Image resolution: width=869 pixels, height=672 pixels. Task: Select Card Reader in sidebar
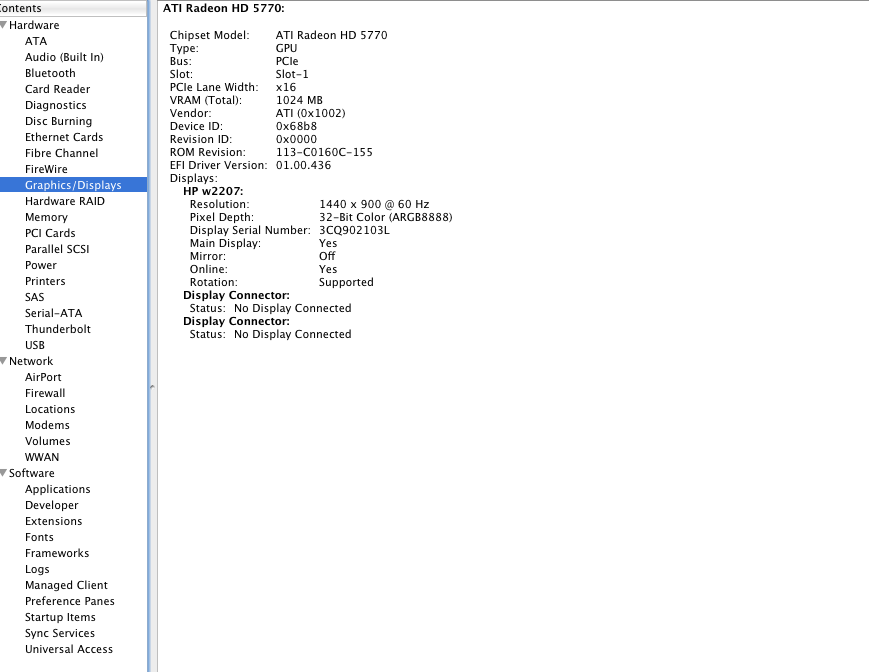[58, 89]
